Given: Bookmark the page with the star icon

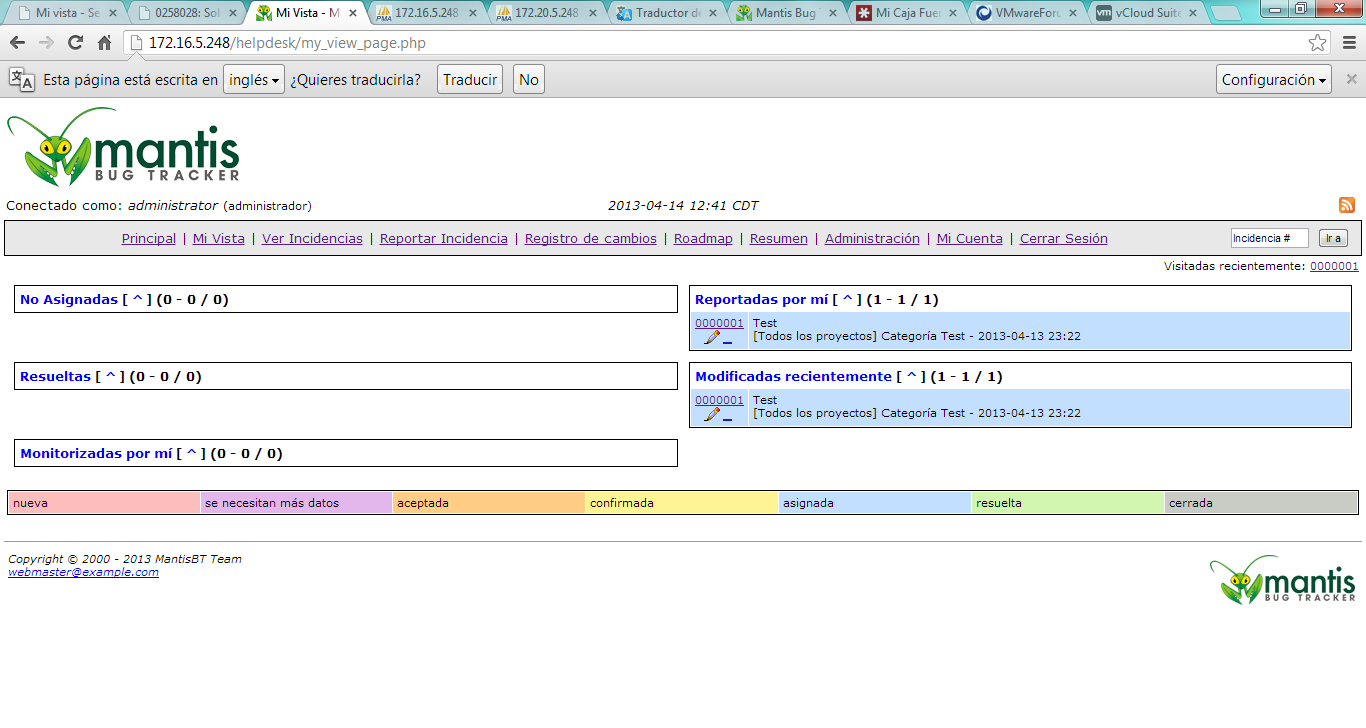Looking at the screenshot, I should (1318, 43).
